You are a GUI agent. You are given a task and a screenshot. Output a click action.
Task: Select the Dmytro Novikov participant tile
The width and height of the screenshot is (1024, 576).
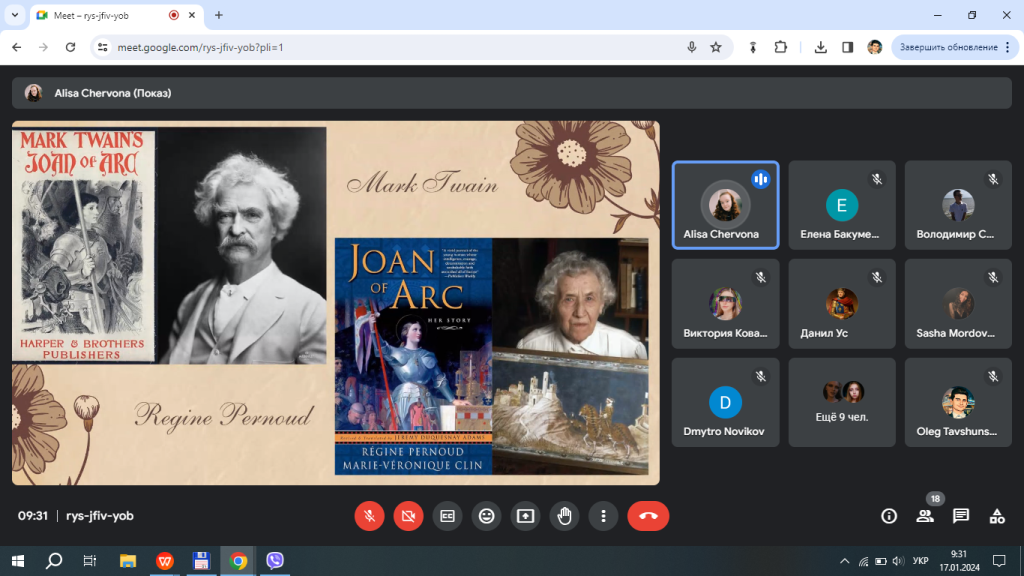(726, 402)
